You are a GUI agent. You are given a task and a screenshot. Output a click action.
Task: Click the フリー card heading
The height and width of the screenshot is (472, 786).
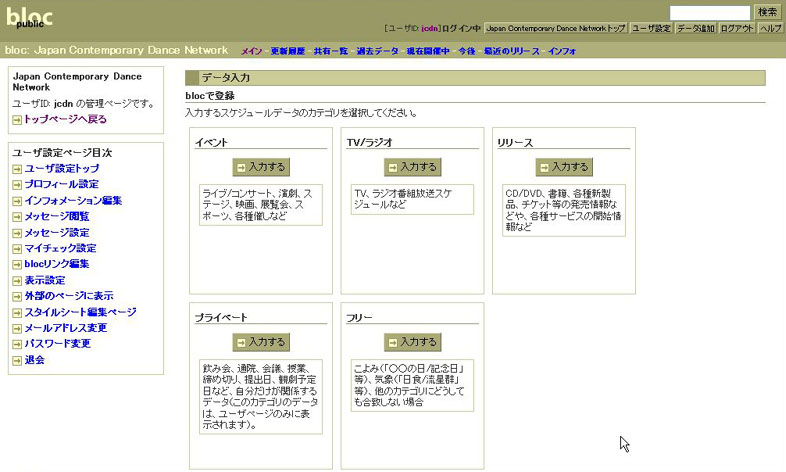(x=359, y=318)
